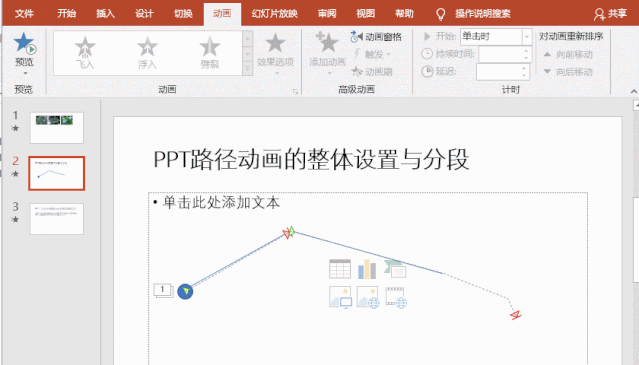Click the 单击此处添加文本 placeholder text
Viewport: 639px width, 365px height.
coord(221,202)
